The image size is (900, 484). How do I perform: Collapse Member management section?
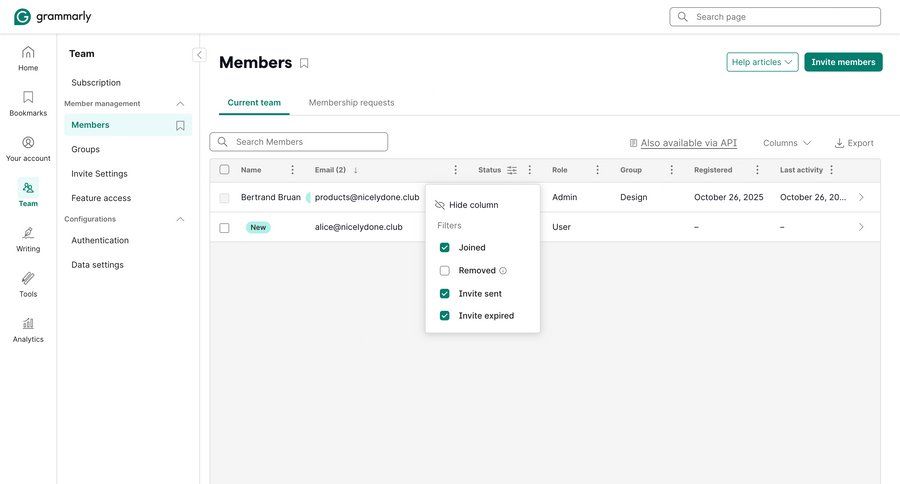[180, 104]
